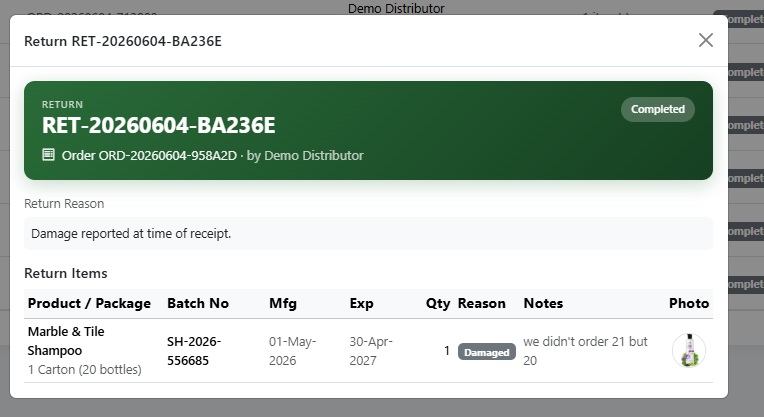
Task: Click the order document icon in green banner
Action: pyautogui.click(x=48, y=155)
